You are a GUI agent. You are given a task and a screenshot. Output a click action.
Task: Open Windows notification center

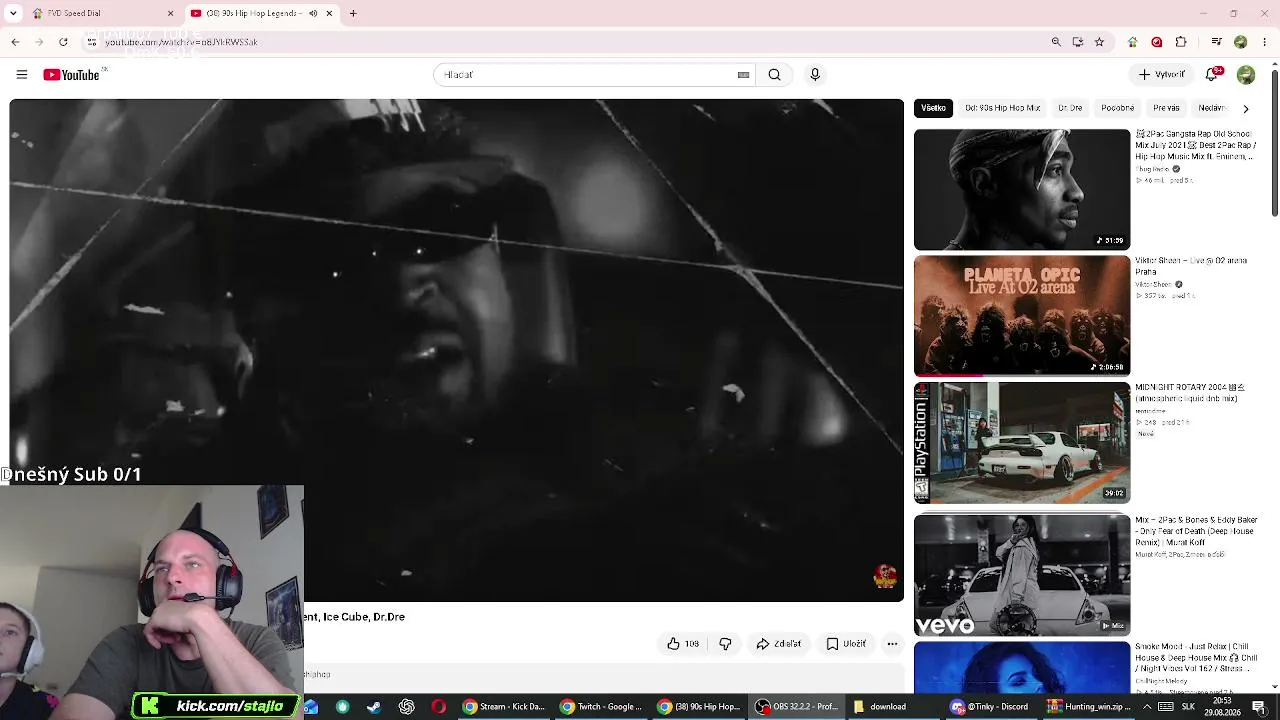tap(1259, 707)
